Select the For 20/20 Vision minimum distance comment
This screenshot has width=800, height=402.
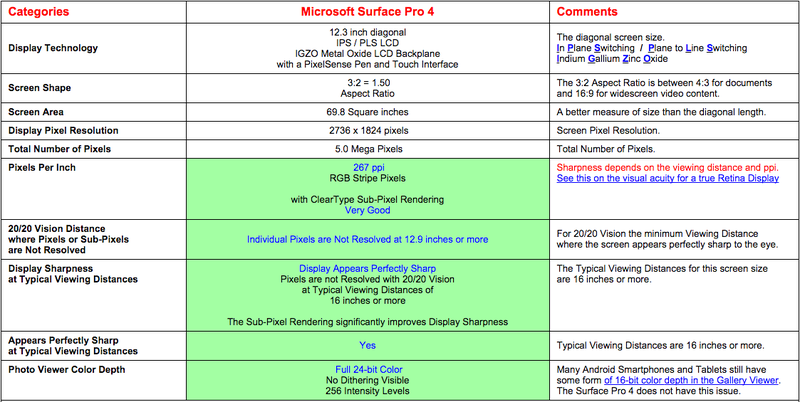[x=667, y=239]
